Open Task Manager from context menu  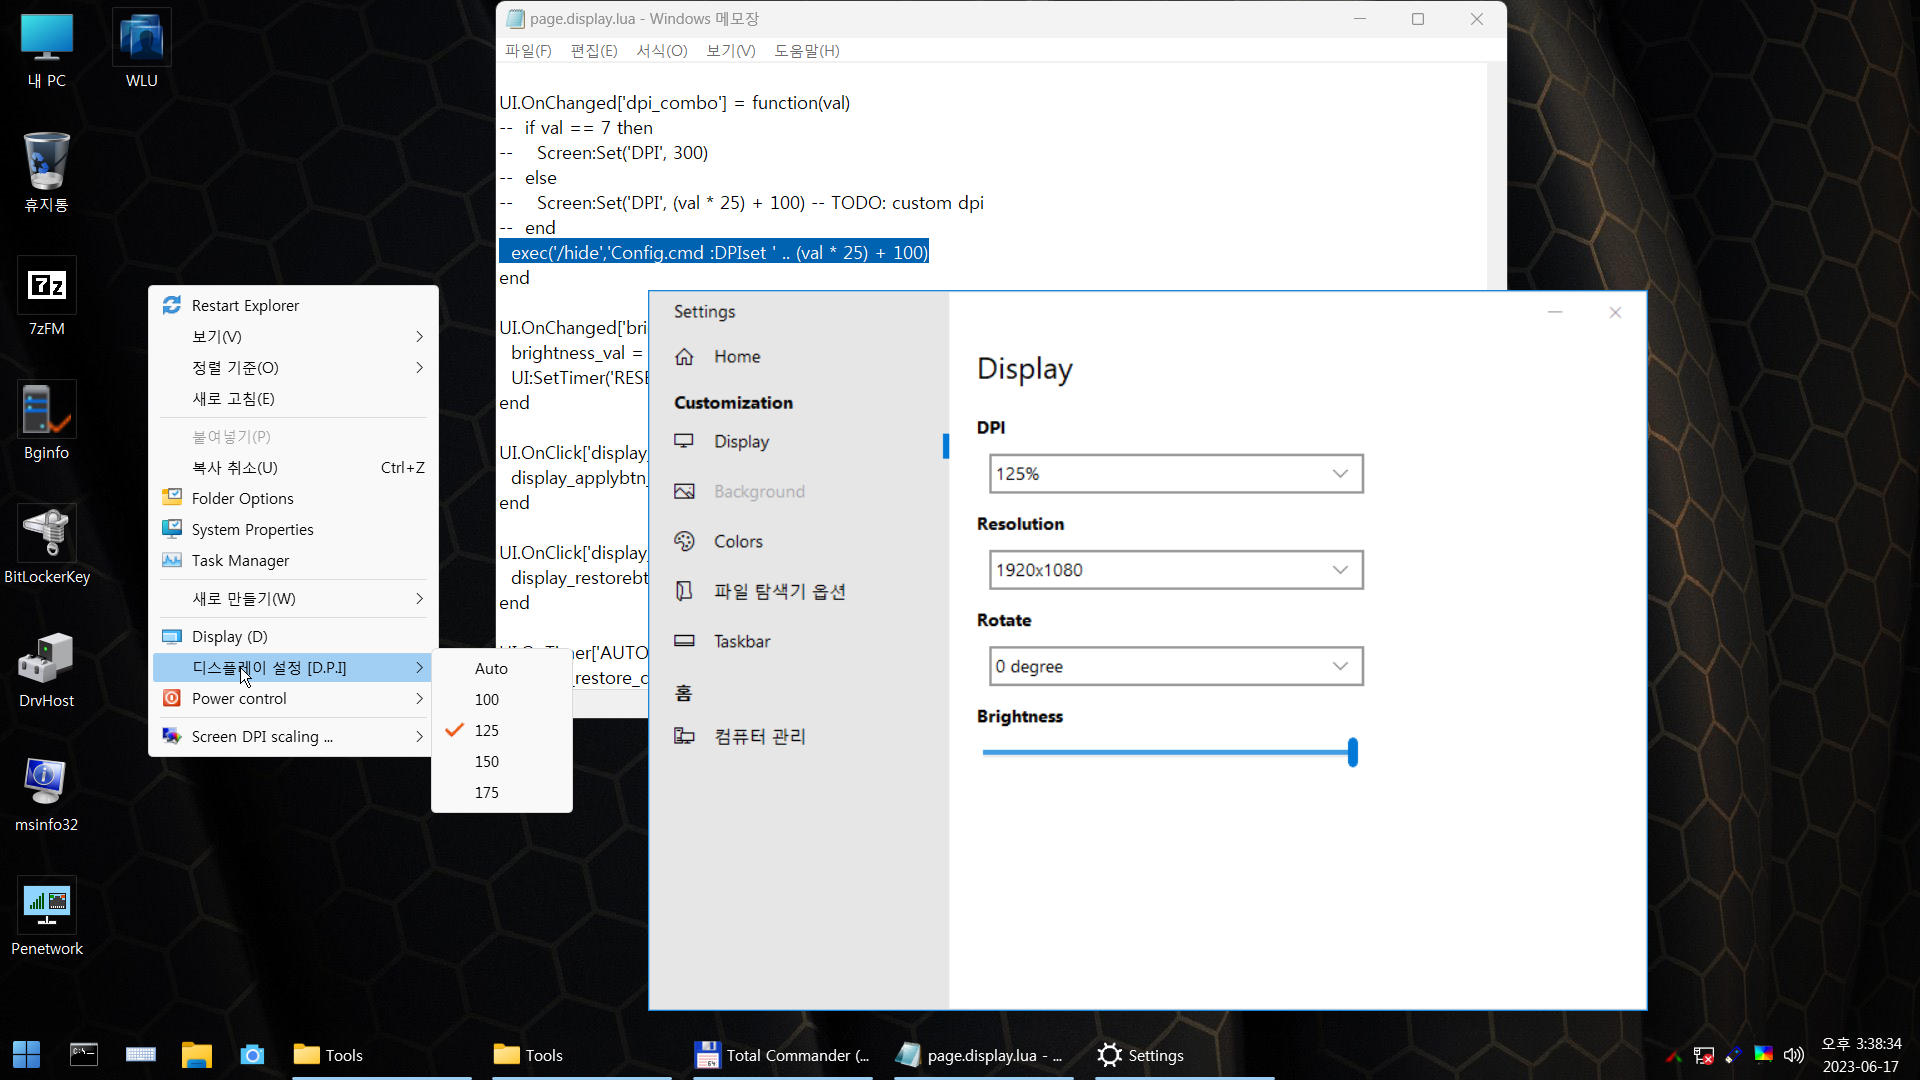293,560
